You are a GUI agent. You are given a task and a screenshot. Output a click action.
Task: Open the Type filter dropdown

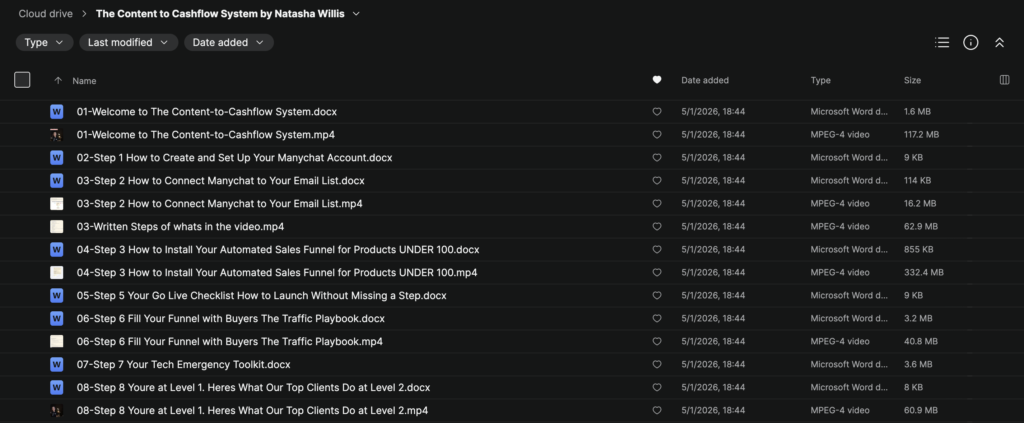tap(44, 42)
